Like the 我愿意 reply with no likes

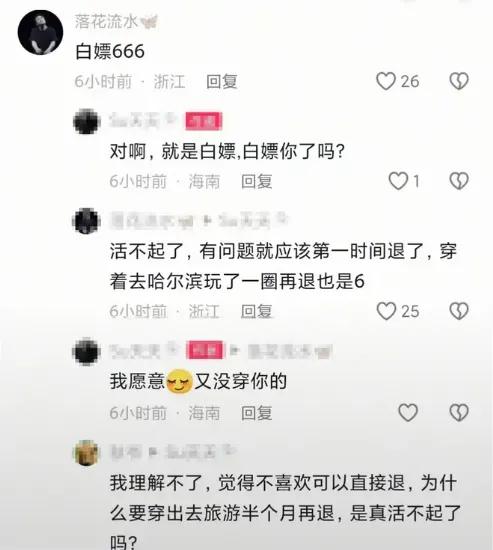pos(408,412)
